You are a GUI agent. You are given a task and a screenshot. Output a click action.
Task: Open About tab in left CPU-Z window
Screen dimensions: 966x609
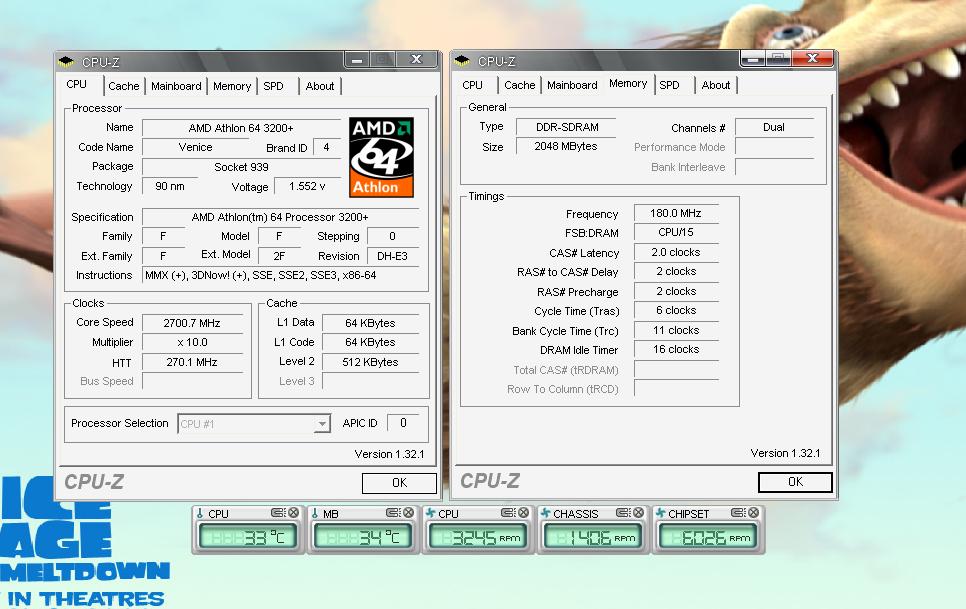[320, 86]
